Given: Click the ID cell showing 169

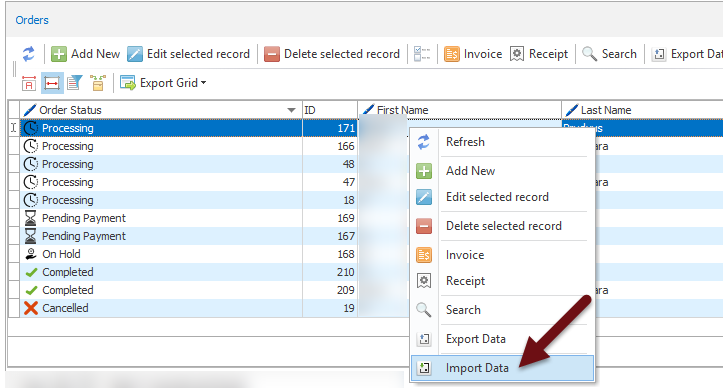Looking at the screenshot, I should [330, 218].
